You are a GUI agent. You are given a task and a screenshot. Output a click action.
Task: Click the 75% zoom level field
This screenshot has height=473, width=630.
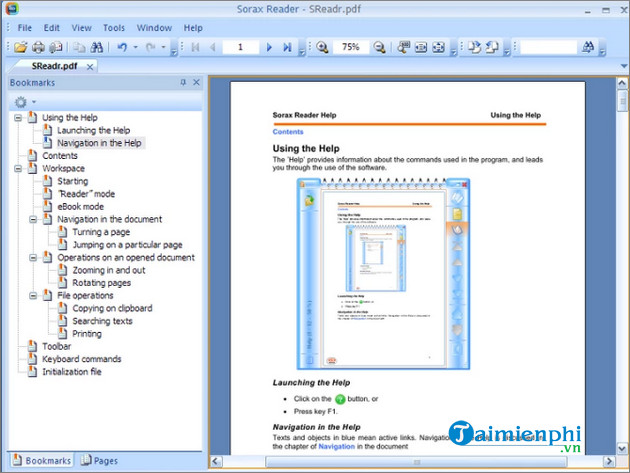[350, 47]
